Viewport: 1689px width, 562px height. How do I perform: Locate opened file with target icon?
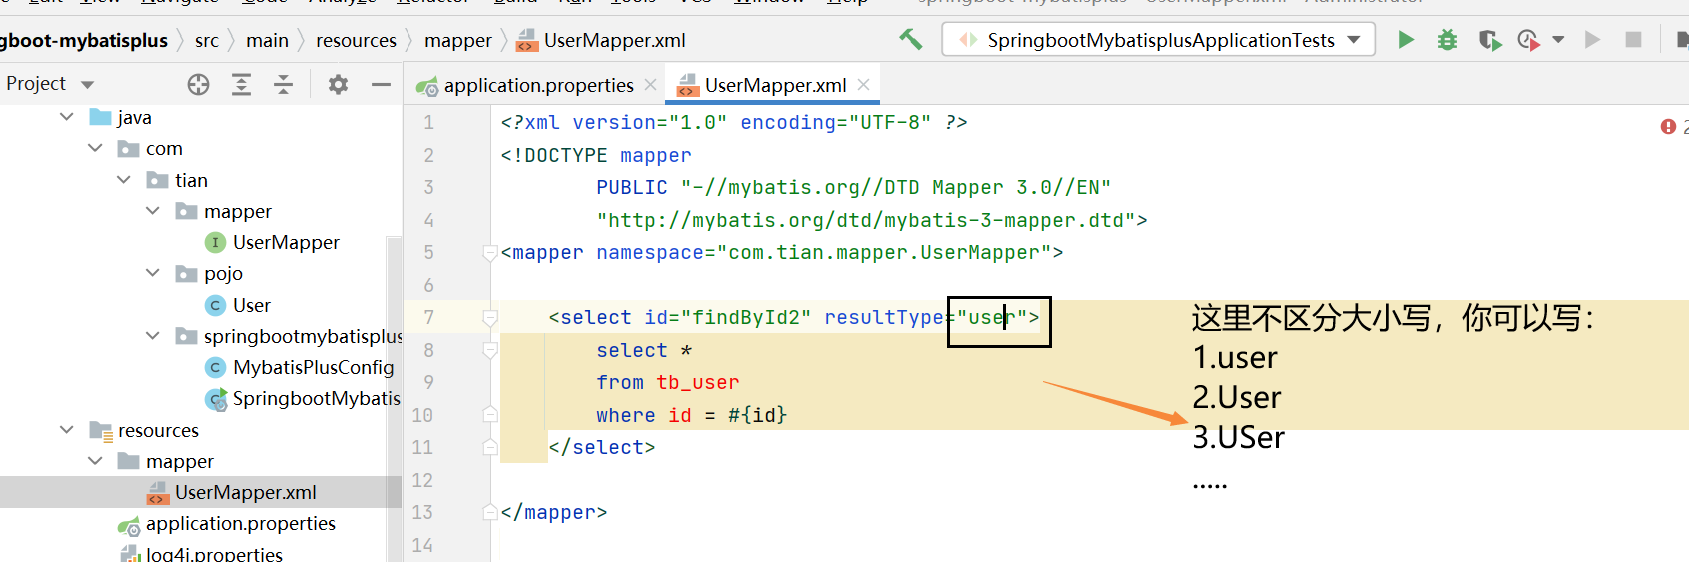198,84
